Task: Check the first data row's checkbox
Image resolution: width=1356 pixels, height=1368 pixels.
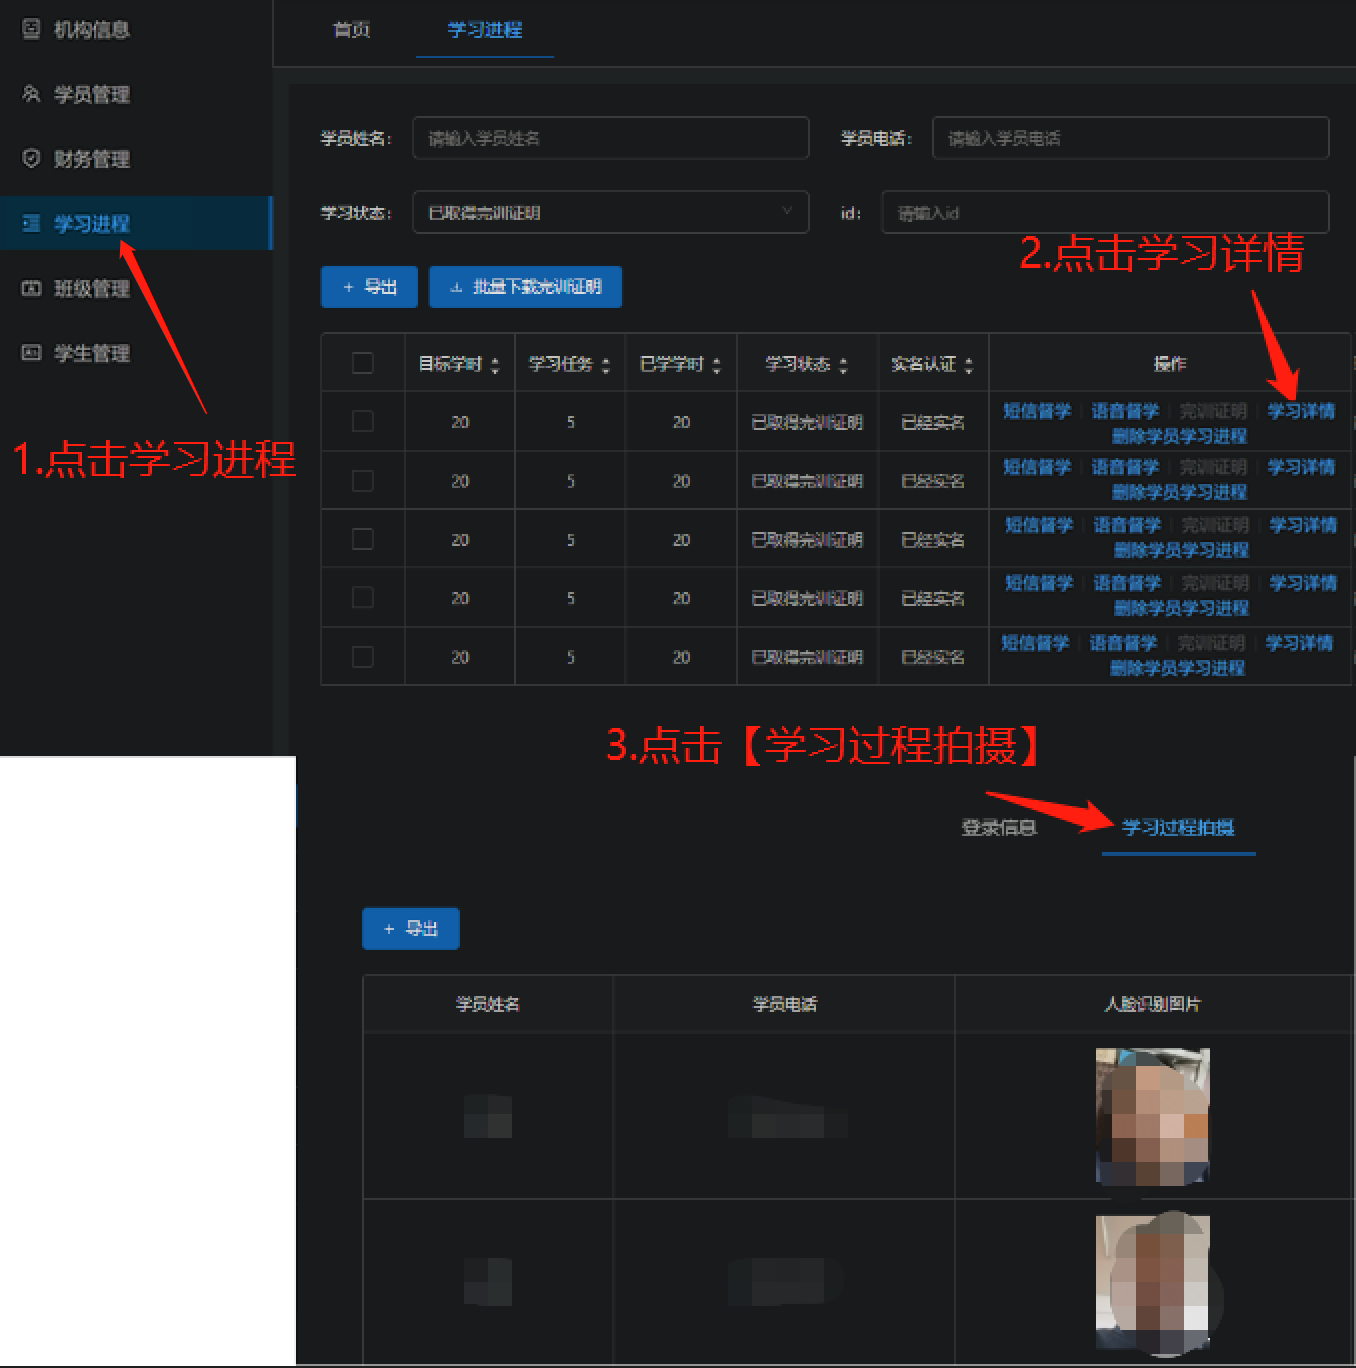Action: 363,421
